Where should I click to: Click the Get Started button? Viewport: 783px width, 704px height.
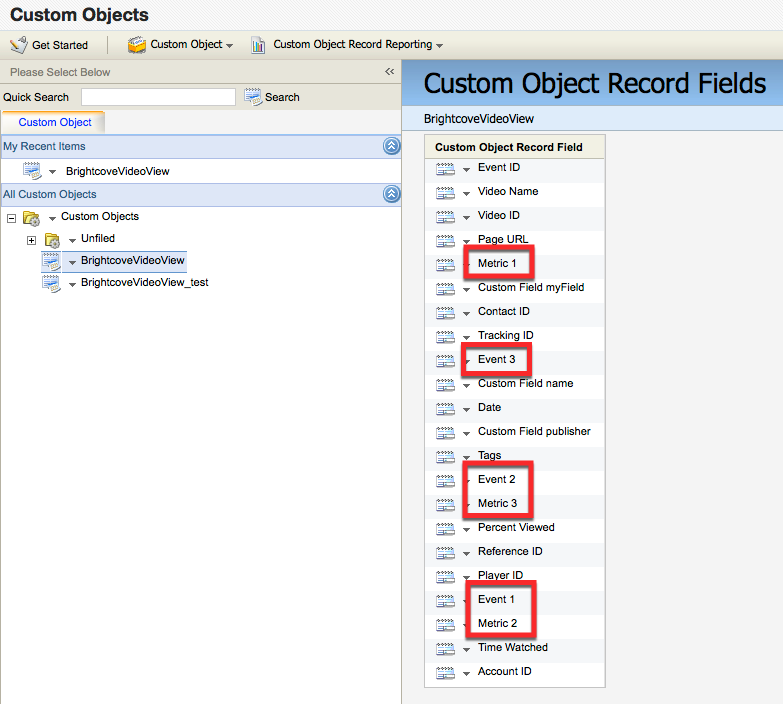pyautogui.click(x=59, y=45)
